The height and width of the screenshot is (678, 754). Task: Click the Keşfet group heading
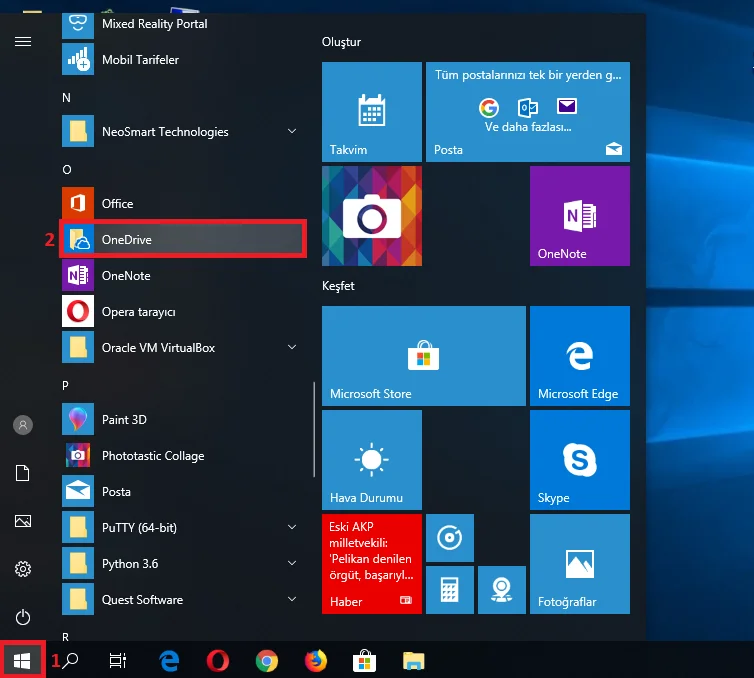point(338,286)
